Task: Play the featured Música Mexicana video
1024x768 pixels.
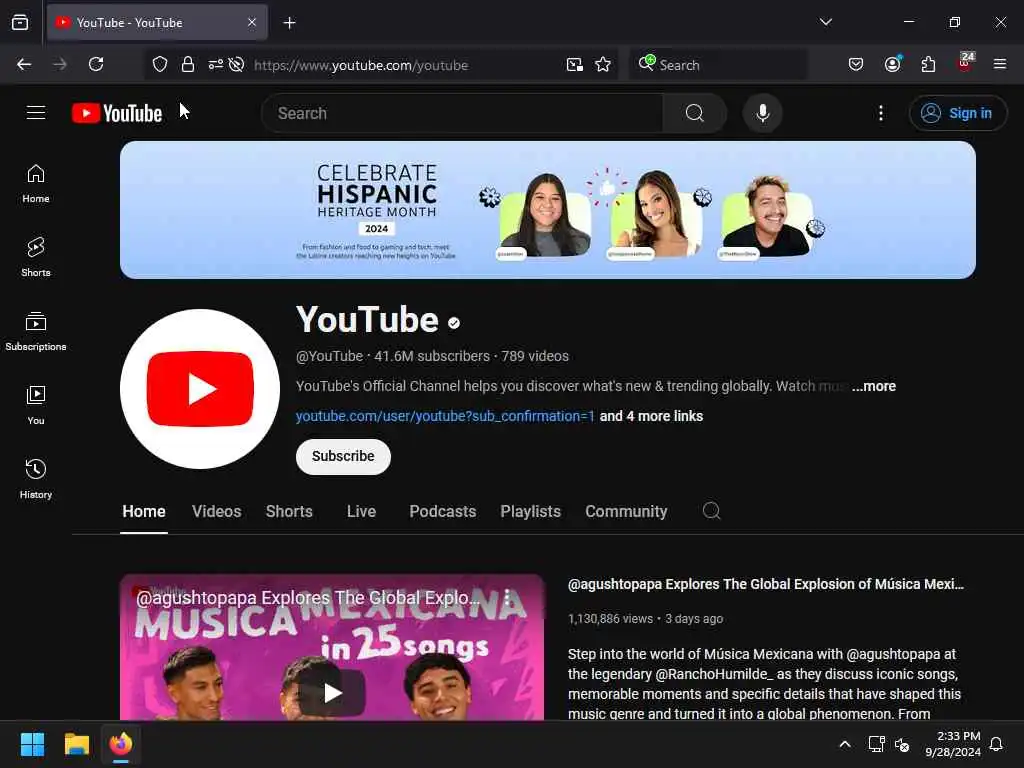Action: click(x=332, y=692)
